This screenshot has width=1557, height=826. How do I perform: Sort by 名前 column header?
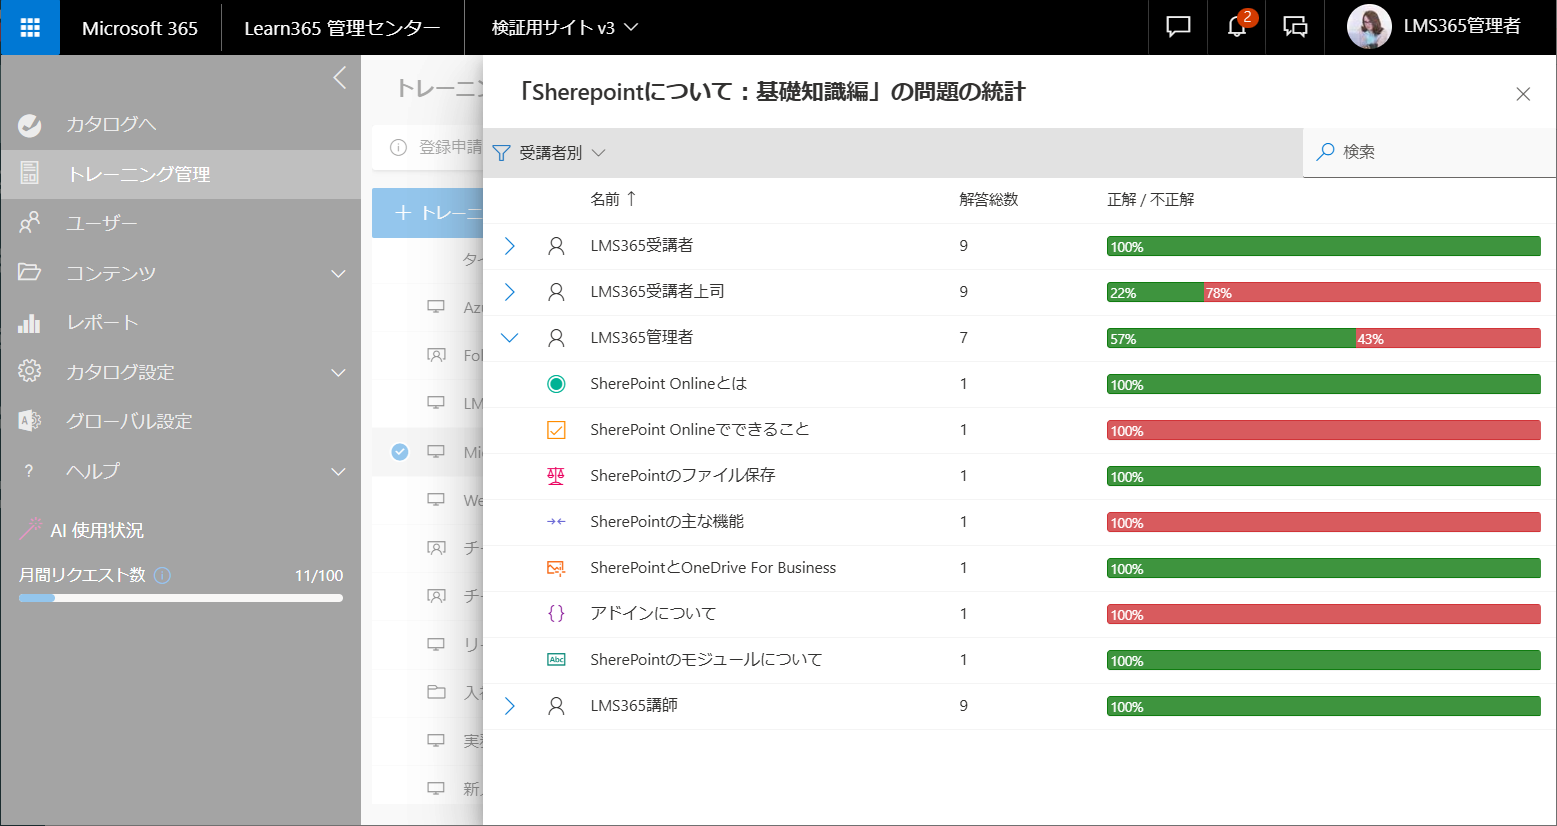click(x=613, y=199)
